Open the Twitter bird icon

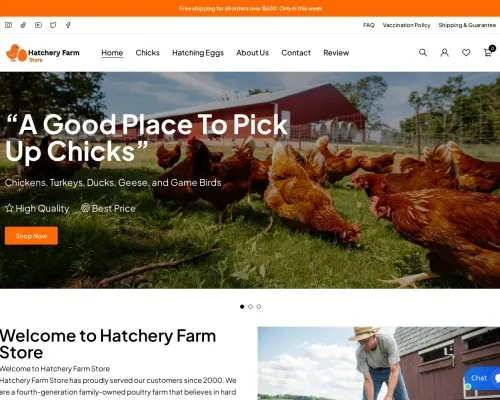tap(53, 25)
